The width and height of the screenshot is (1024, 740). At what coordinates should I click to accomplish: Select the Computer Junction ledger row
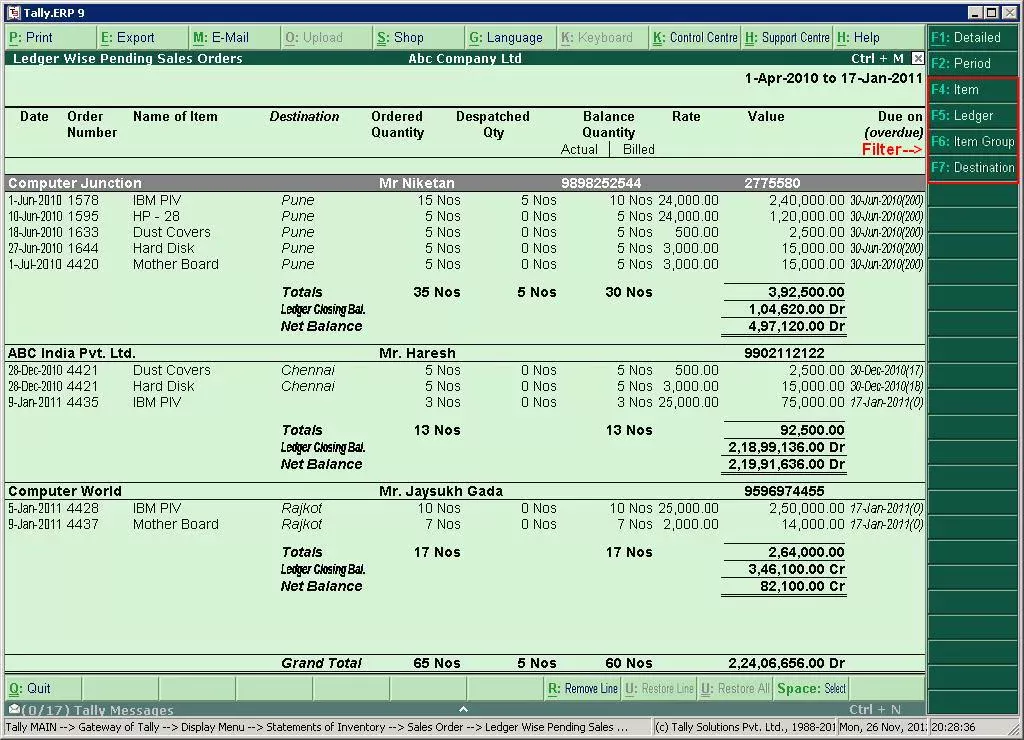pos(75,184)
